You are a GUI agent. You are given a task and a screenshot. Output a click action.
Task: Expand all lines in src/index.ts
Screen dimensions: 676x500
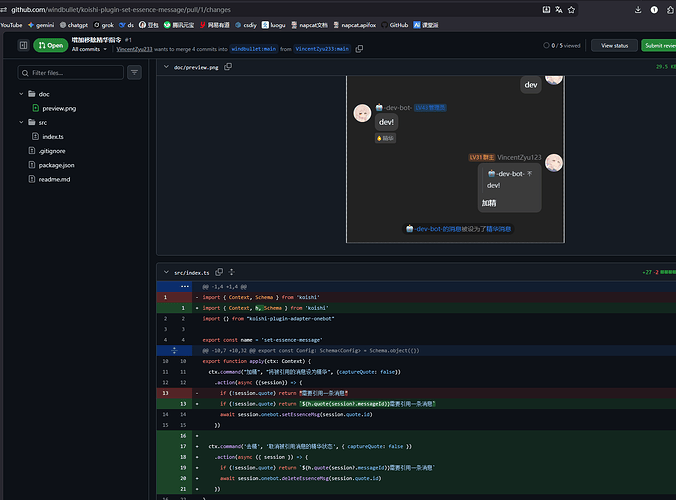[x=232, y=272]
